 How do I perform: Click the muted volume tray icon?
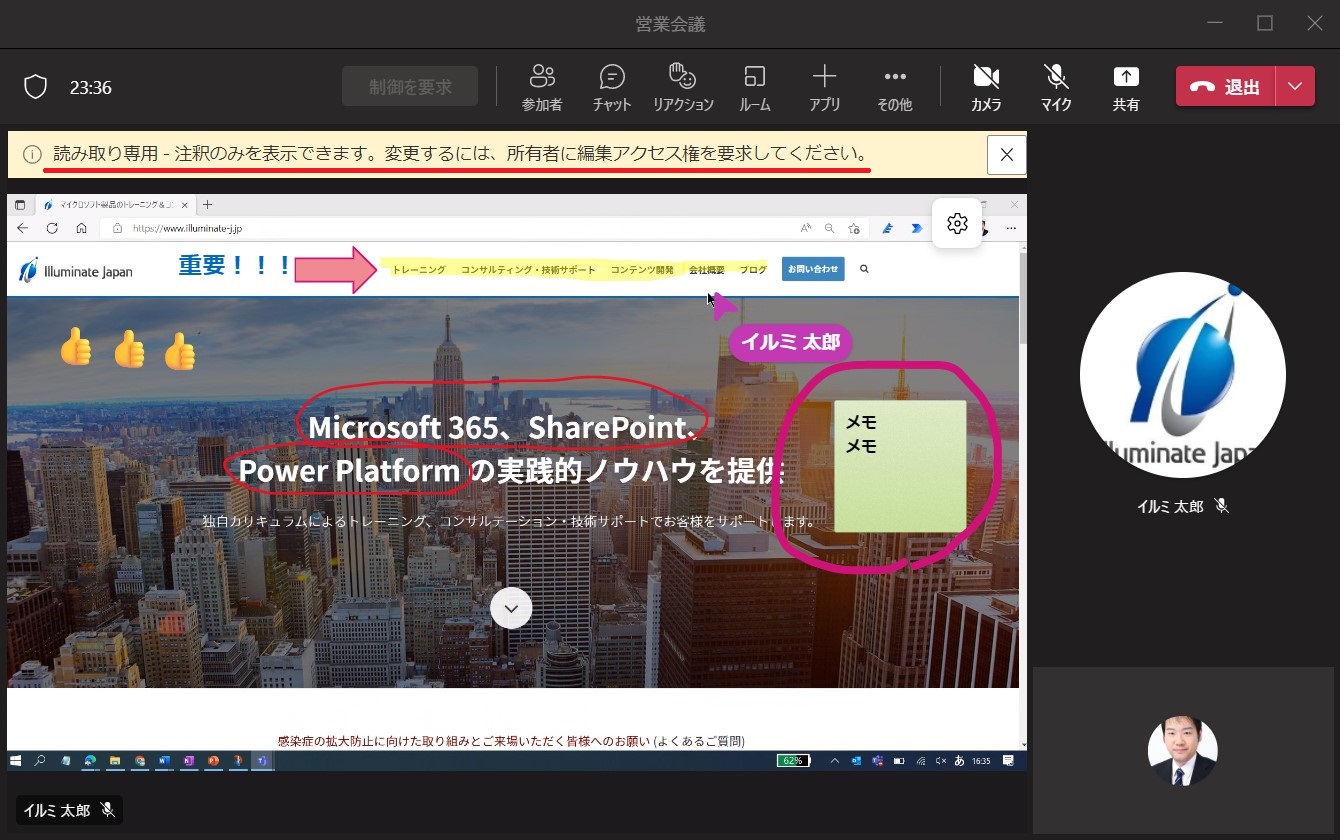tap(941, 761)
